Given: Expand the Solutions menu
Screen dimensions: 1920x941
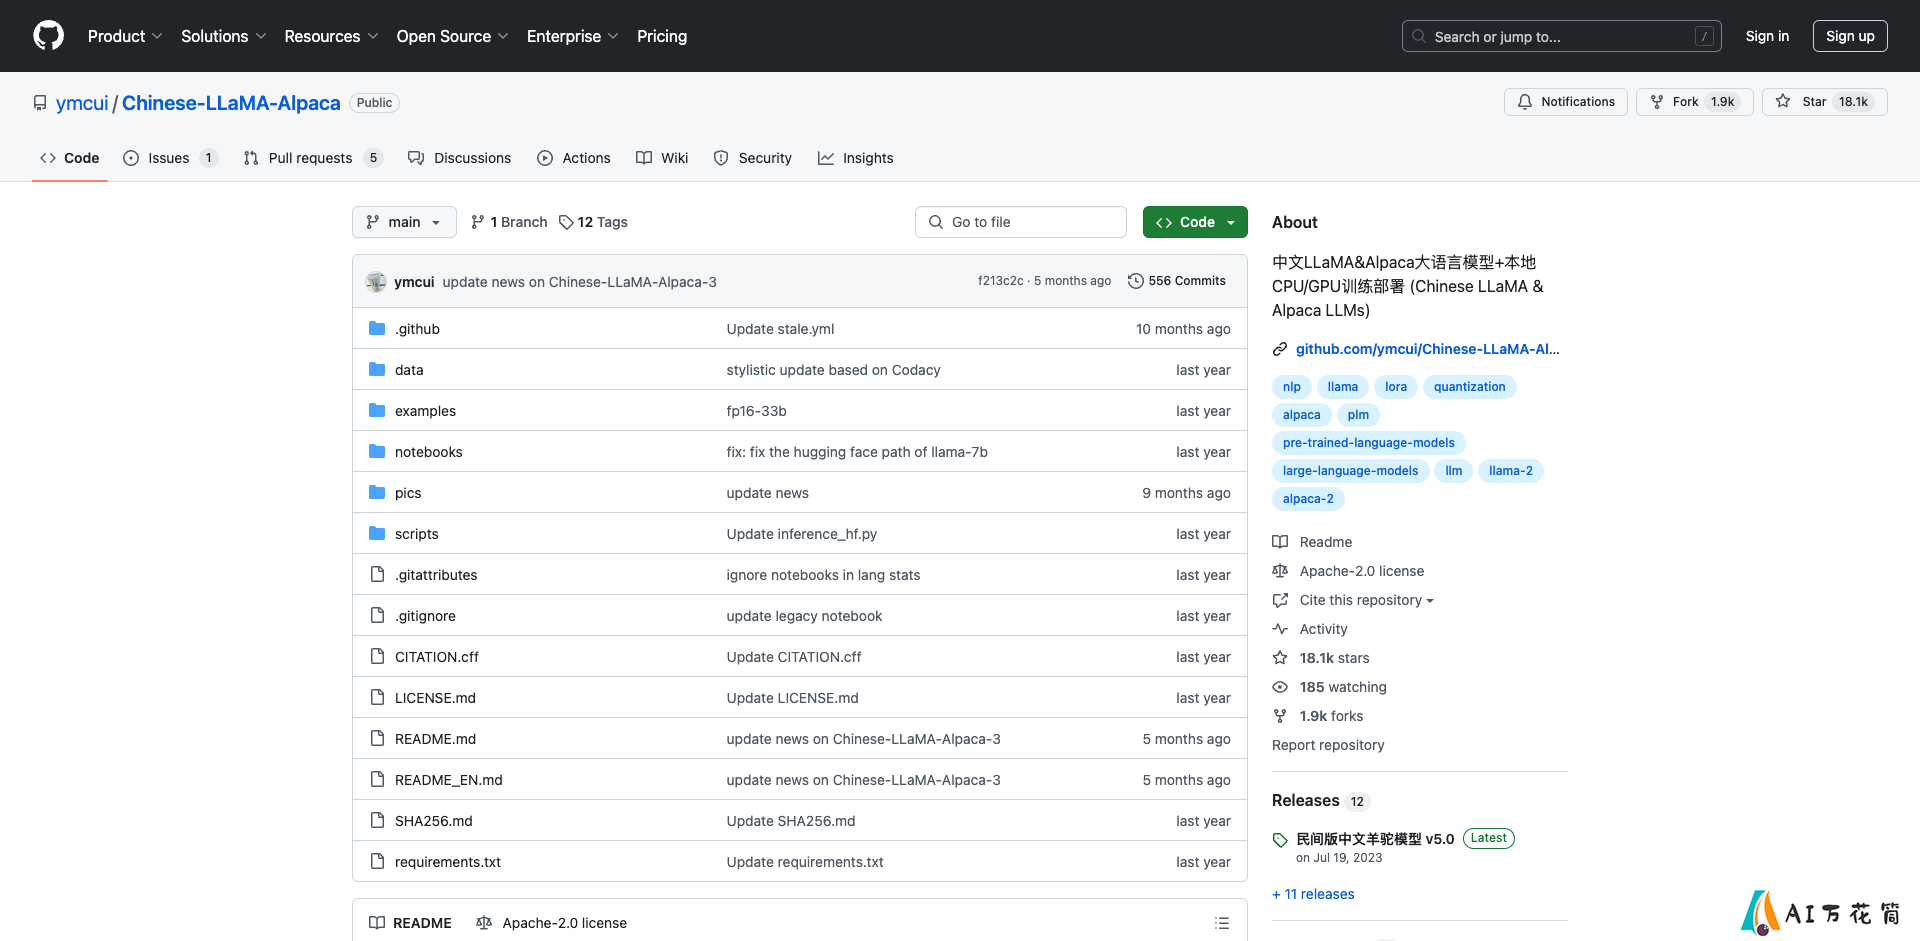Looking at the screenshot, I should (x=224, y=36).
